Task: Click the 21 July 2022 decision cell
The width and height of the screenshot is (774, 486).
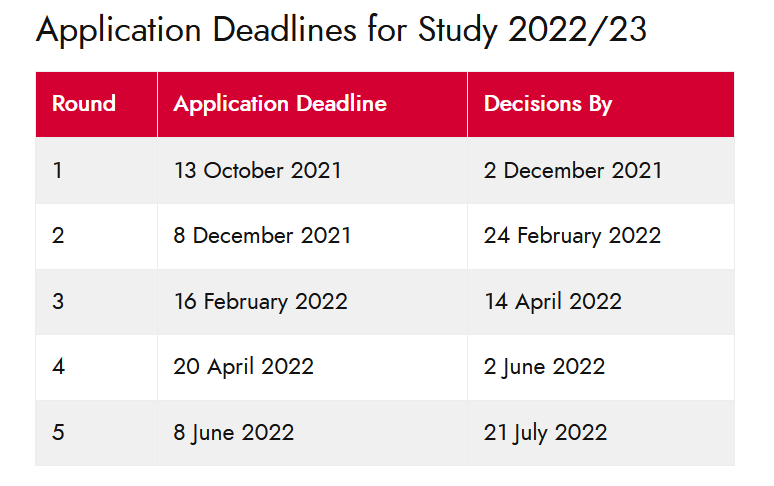Action: coord(601,433)
